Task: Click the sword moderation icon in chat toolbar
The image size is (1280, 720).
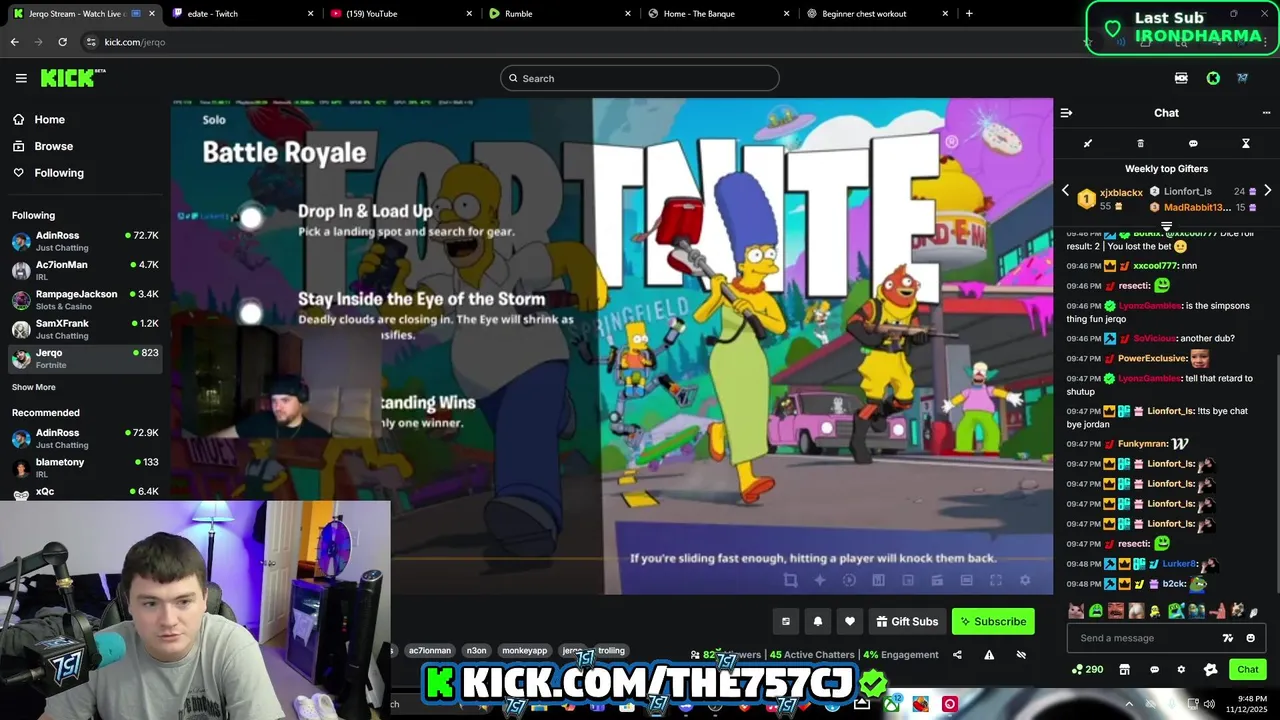Action: click(1088, 144)
